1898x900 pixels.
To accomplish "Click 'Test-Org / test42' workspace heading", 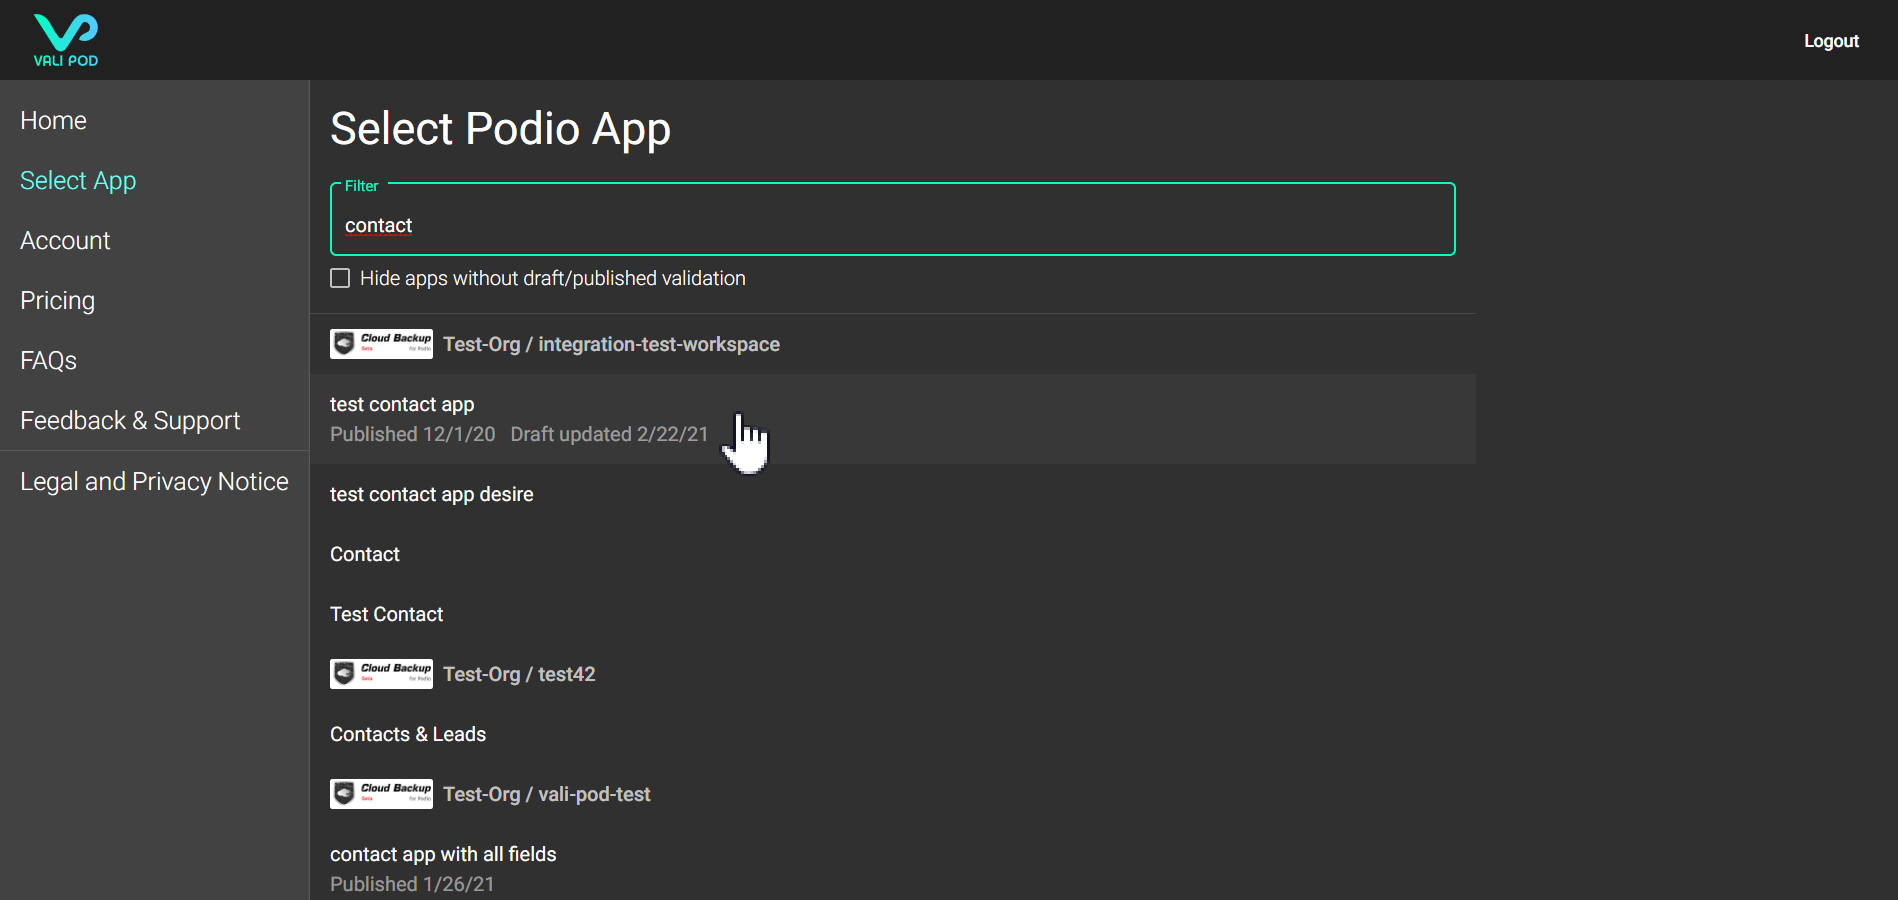I will point(519,674).
